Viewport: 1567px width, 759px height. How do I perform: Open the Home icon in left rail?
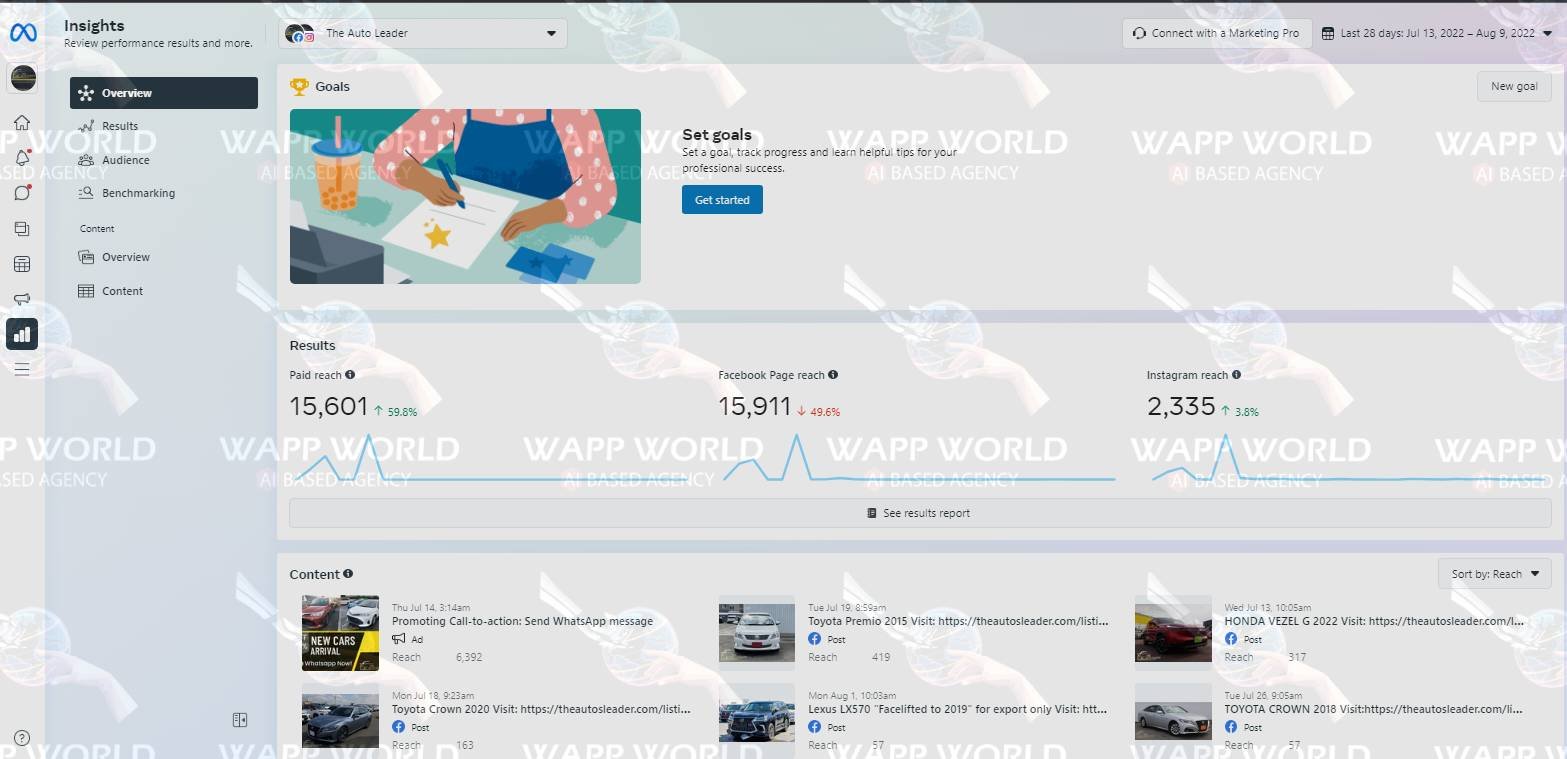pyautogui.click(x=22, y=122)
